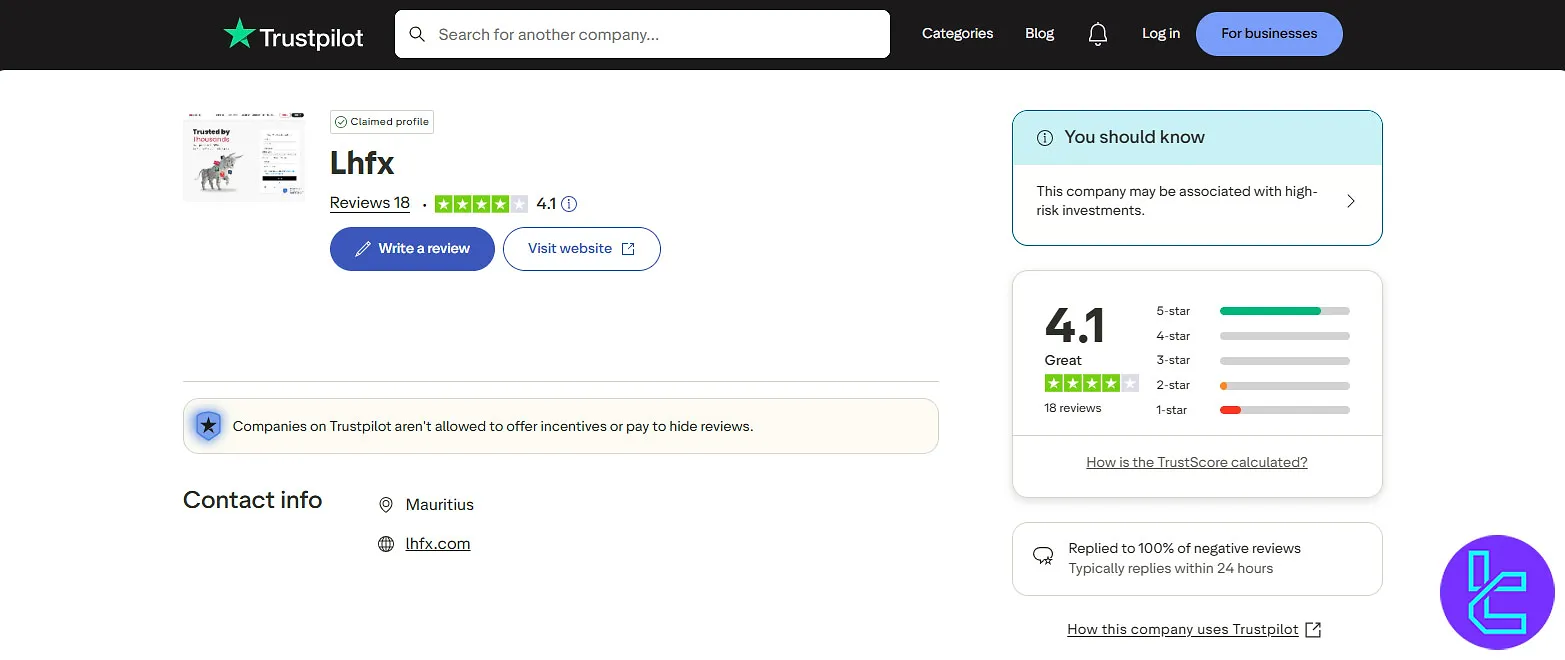Open the notification bell
Screen dimensions: 1565x660
click(x=1097, y=33)
